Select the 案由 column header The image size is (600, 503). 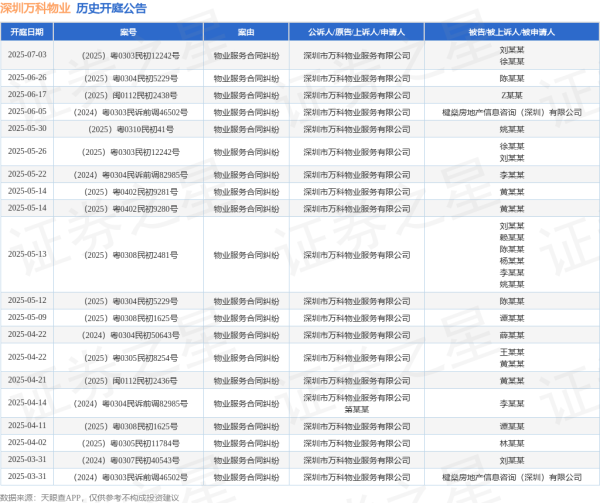tap(246, 32)
